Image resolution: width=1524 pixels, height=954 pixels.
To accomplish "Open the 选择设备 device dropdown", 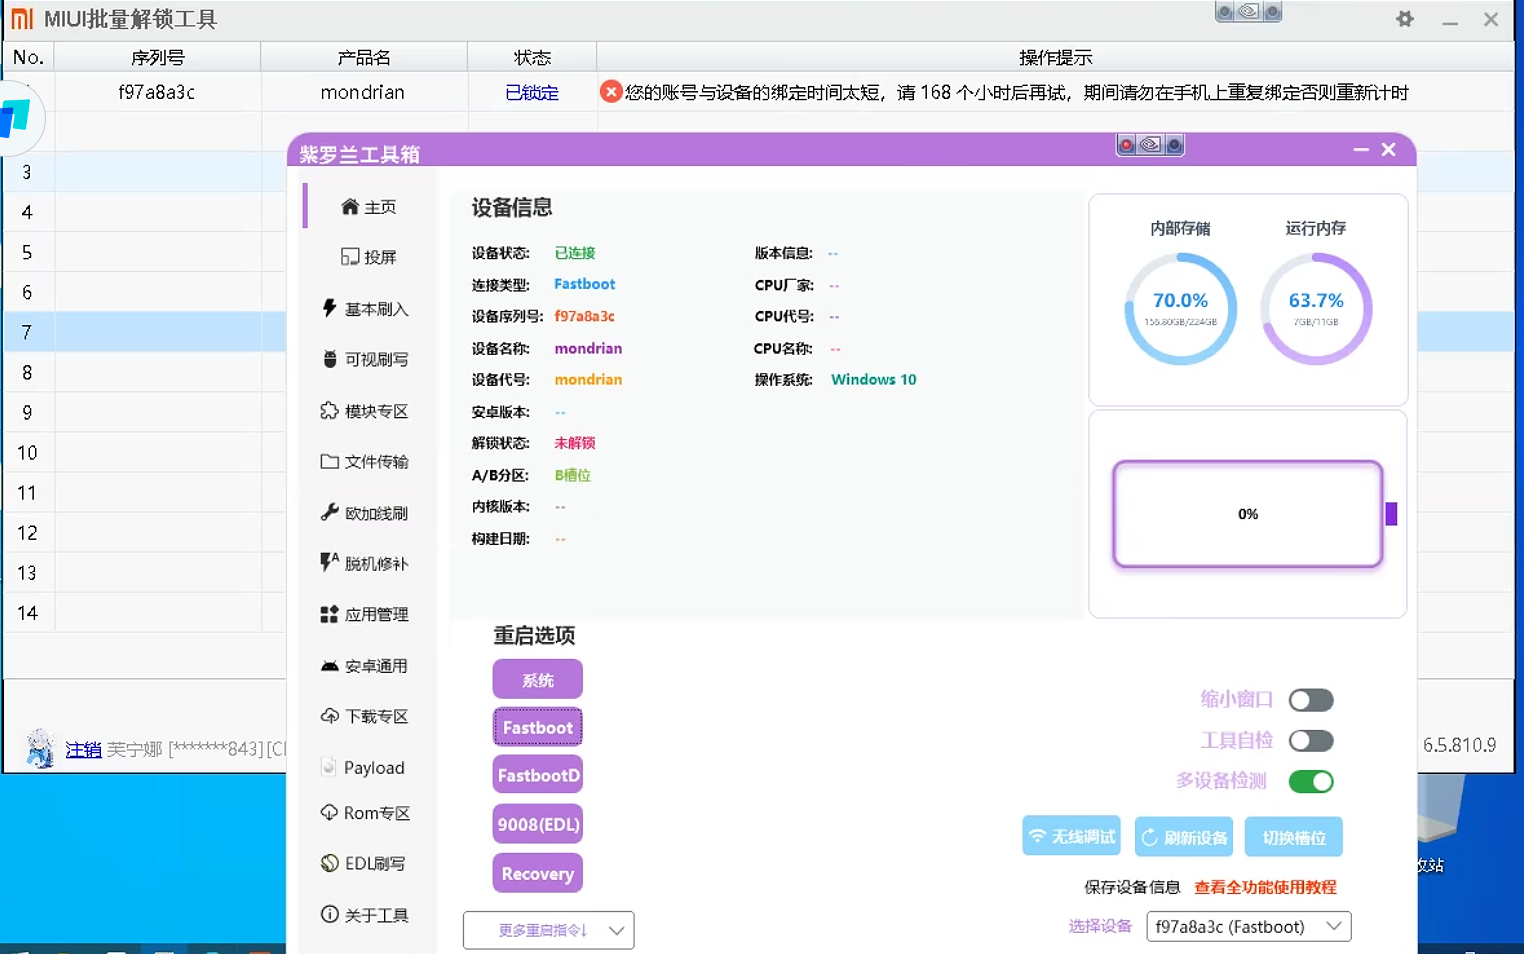I will click(1248, 927).
